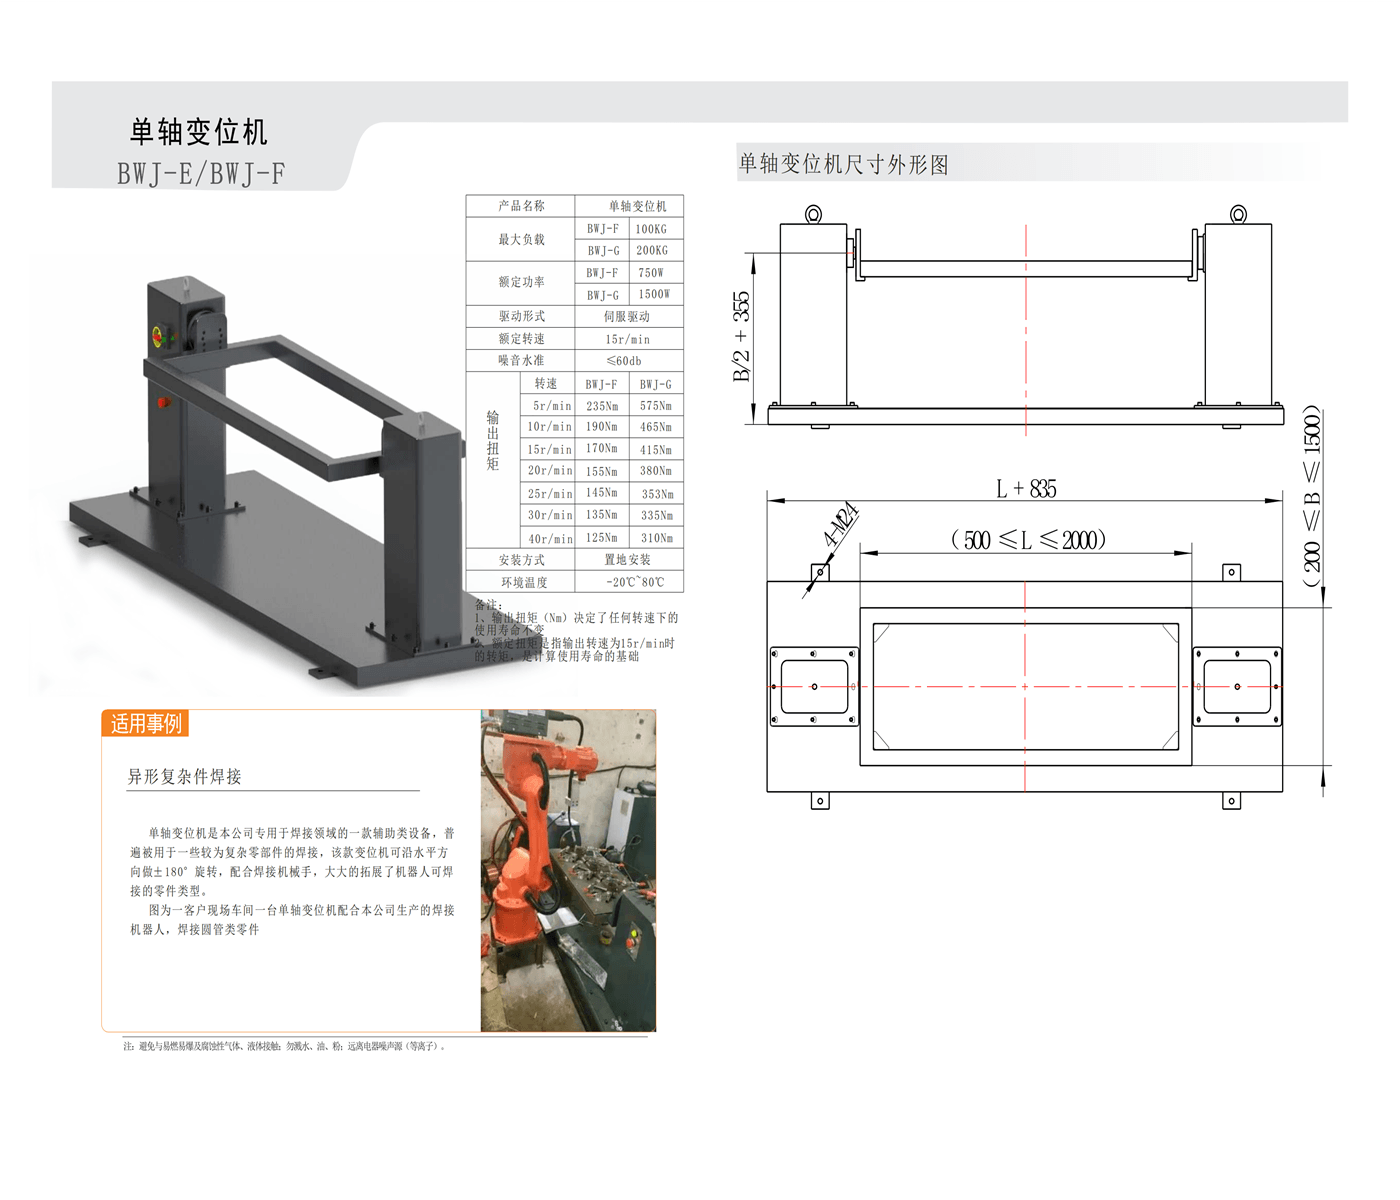This screenshot has height=1200, width=1400.
Task: Click the '145Nm' torque value
Action: (602, 493)
